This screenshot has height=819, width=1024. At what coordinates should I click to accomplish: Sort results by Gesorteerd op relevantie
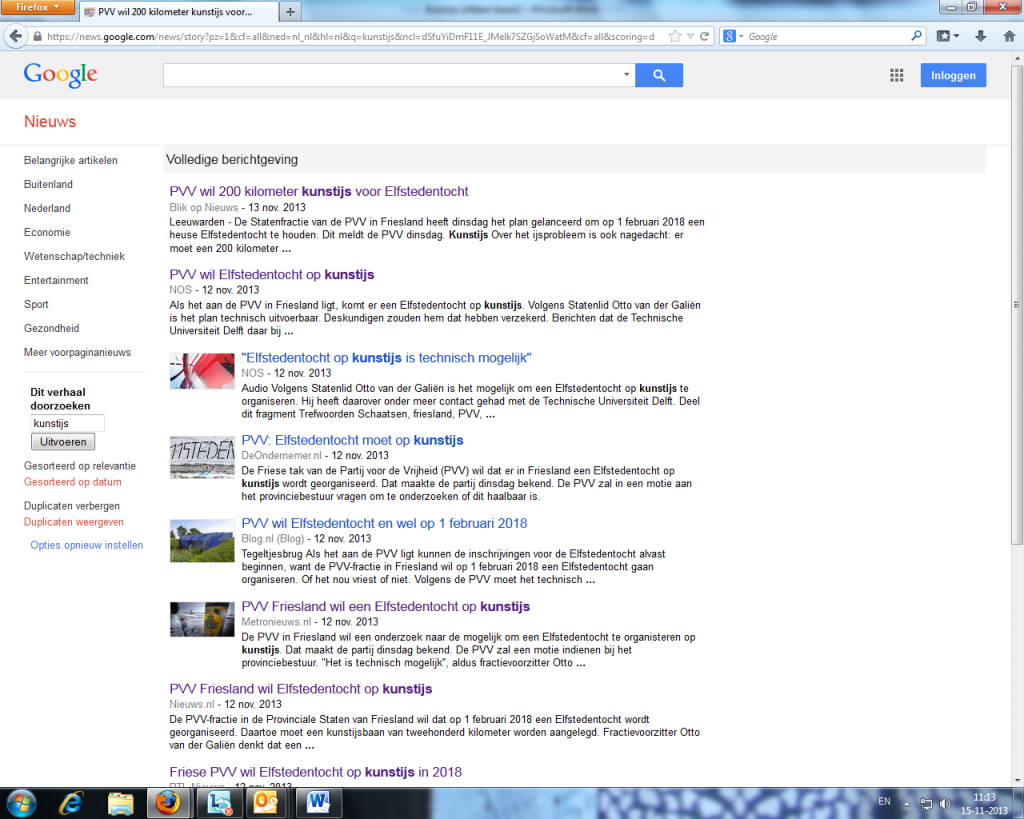pos(80,466)
